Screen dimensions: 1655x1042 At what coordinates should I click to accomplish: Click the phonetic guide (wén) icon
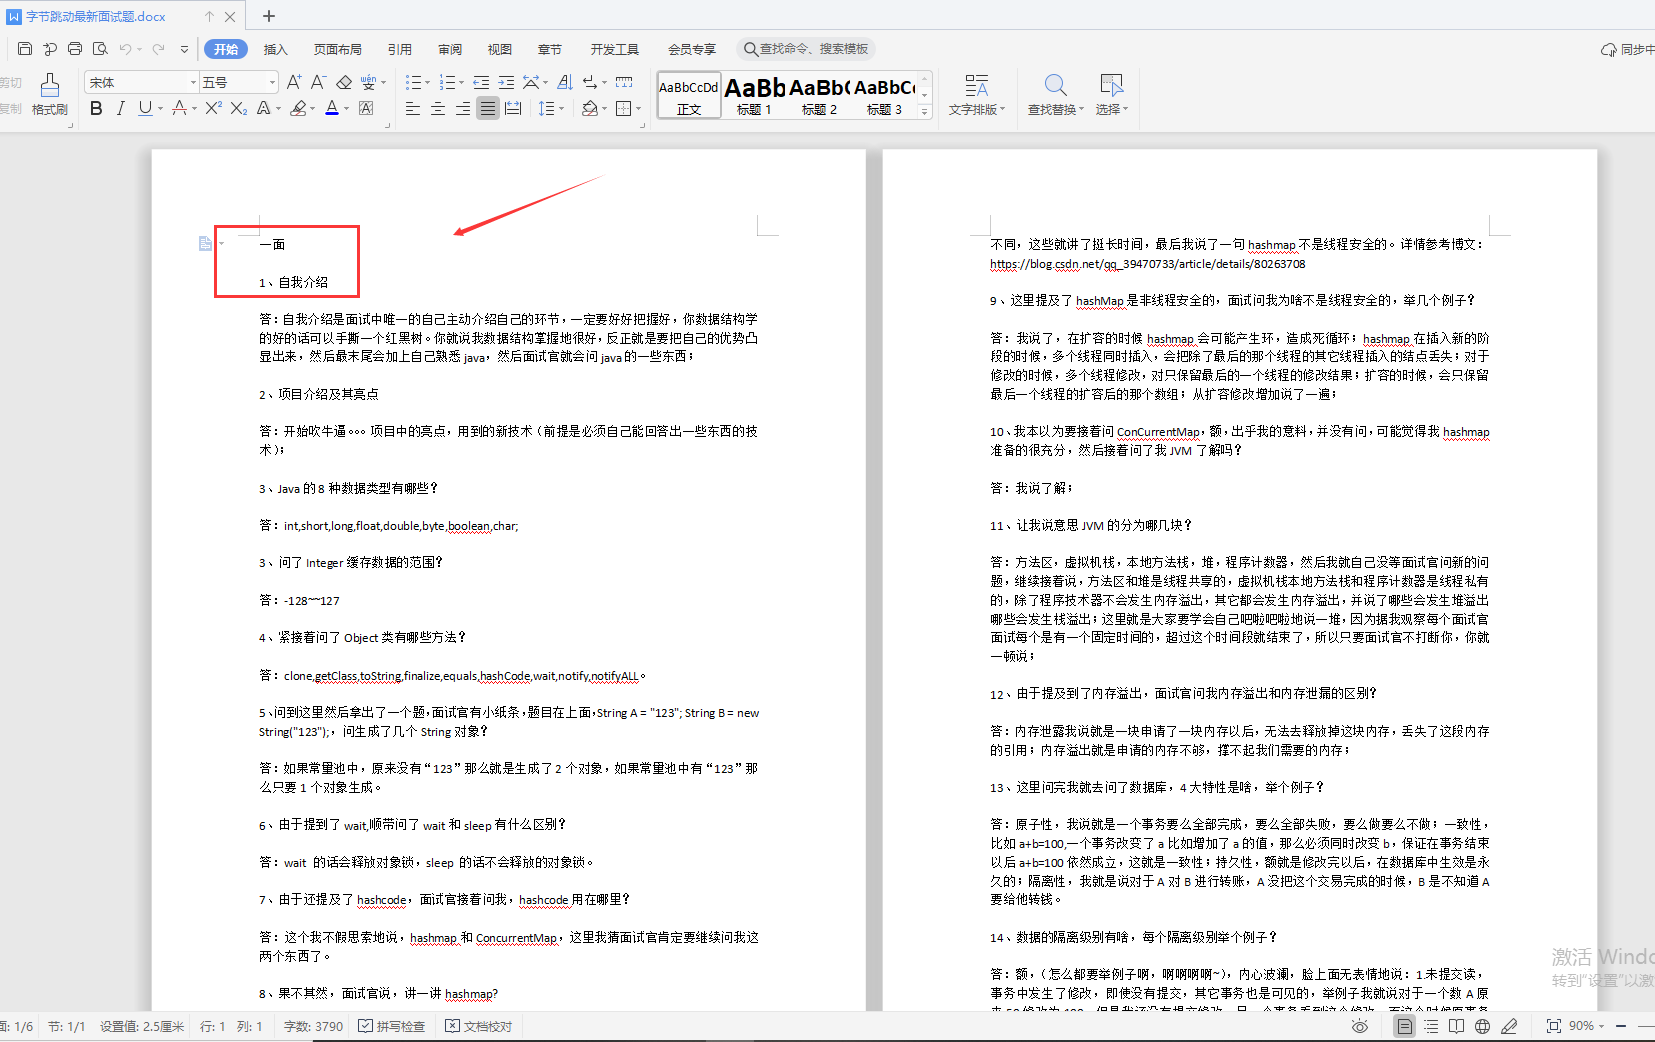click(369, 82)
